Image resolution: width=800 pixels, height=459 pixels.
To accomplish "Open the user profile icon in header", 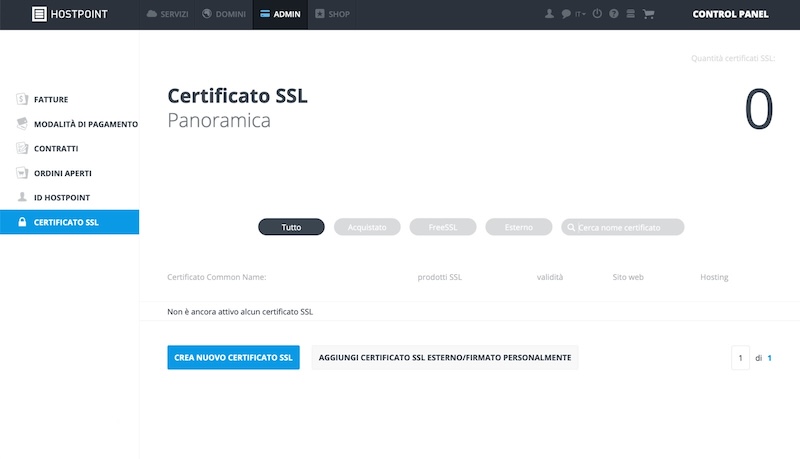I will coord(549,14).
